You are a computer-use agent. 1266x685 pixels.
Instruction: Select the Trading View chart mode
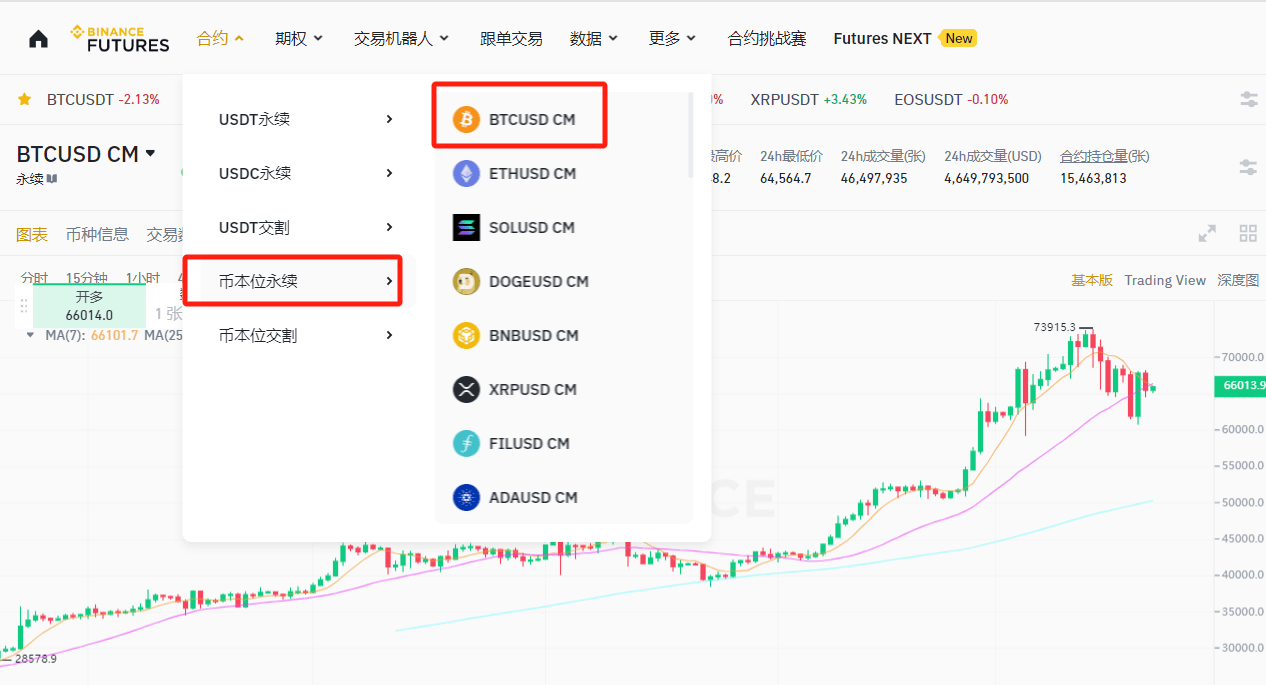1165,280
